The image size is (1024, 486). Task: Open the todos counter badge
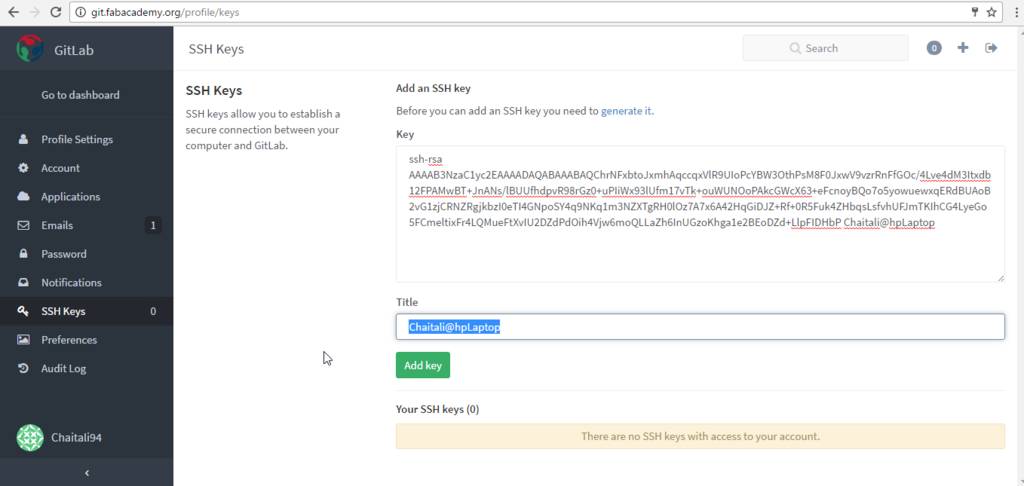(934, 48)
